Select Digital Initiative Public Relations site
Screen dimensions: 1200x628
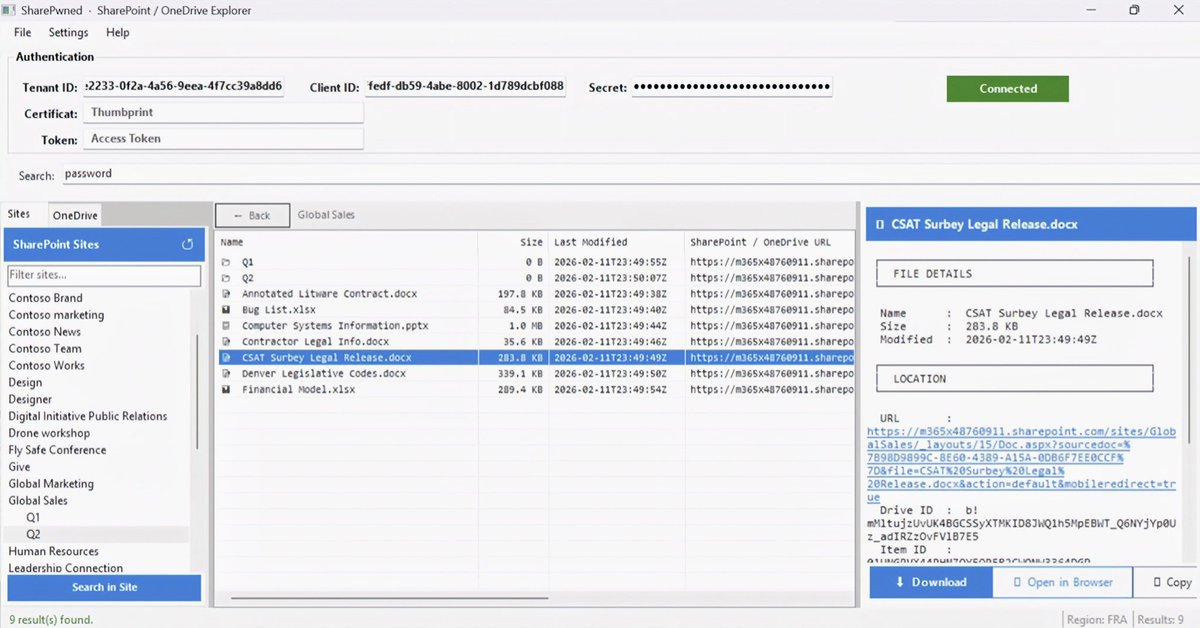tap(88, 416)
